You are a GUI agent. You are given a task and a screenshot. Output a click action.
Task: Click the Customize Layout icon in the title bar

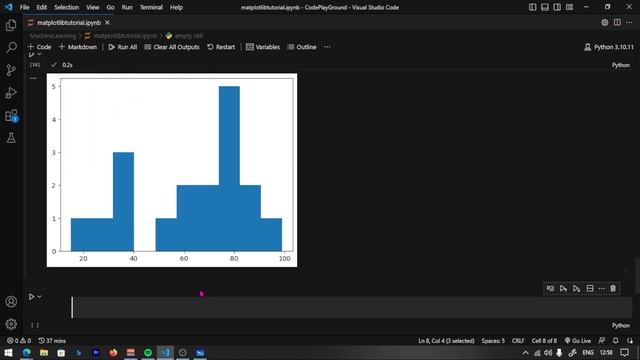click(569, 7)
